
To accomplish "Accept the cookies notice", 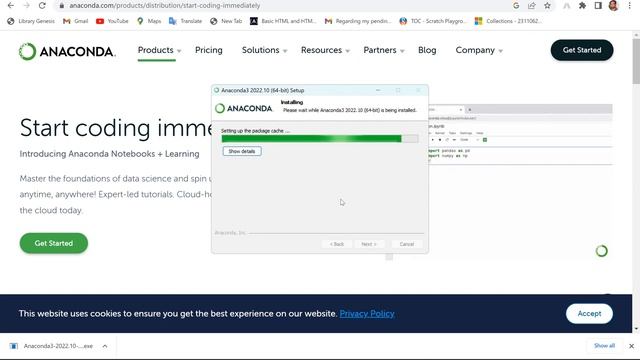I will (x=589, y=313).
